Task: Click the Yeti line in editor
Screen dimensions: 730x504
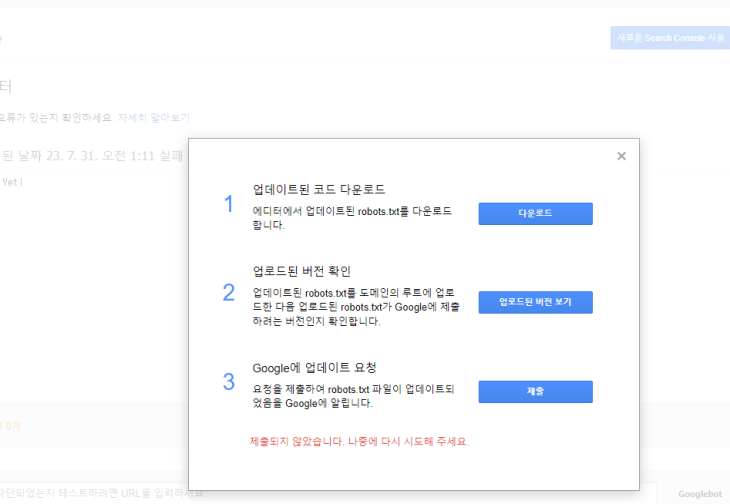Action: coord(12,182)
